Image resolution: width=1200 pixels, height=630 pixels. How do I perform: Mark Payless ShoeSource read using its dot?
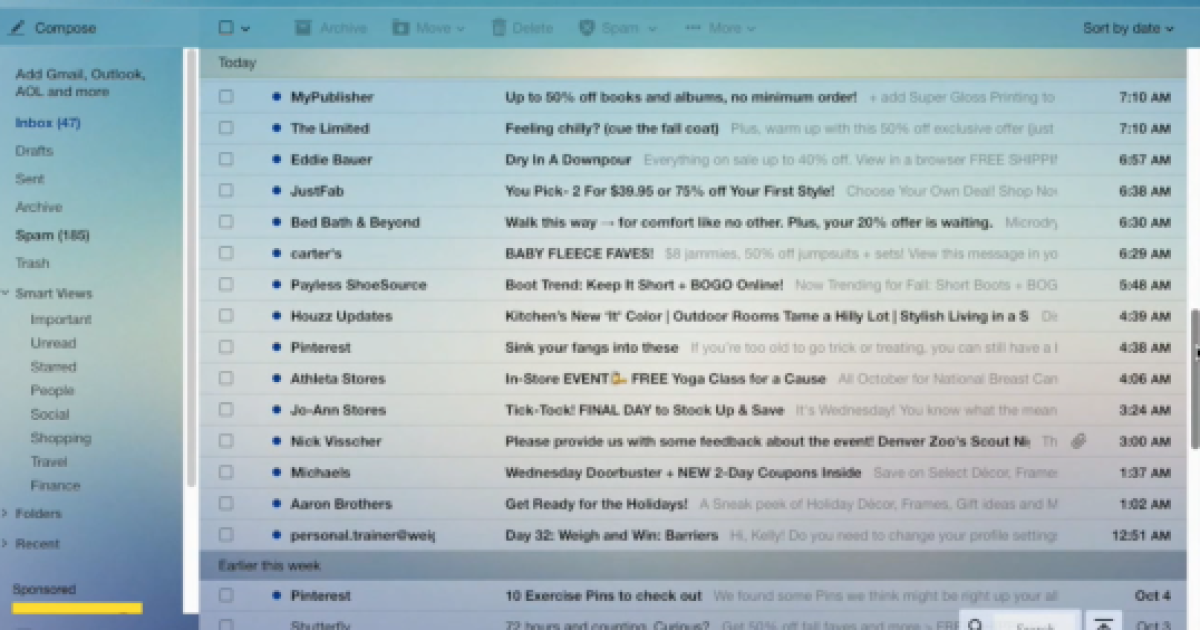coord(275,285)
